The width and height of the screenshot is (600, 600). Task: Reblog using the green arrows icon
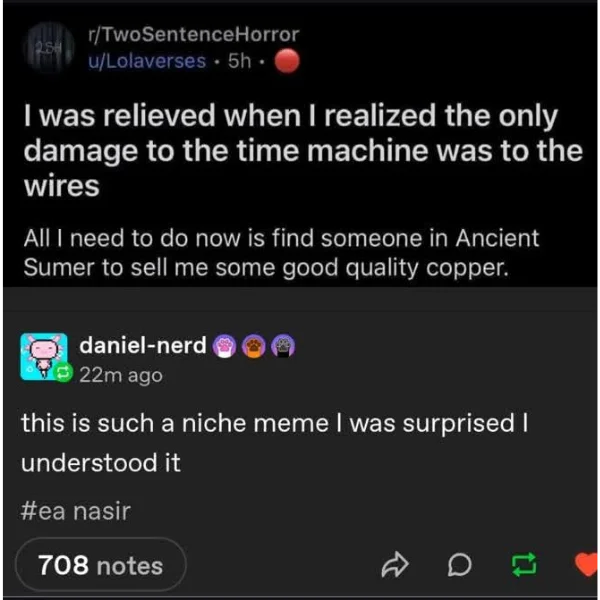[524, 565]
